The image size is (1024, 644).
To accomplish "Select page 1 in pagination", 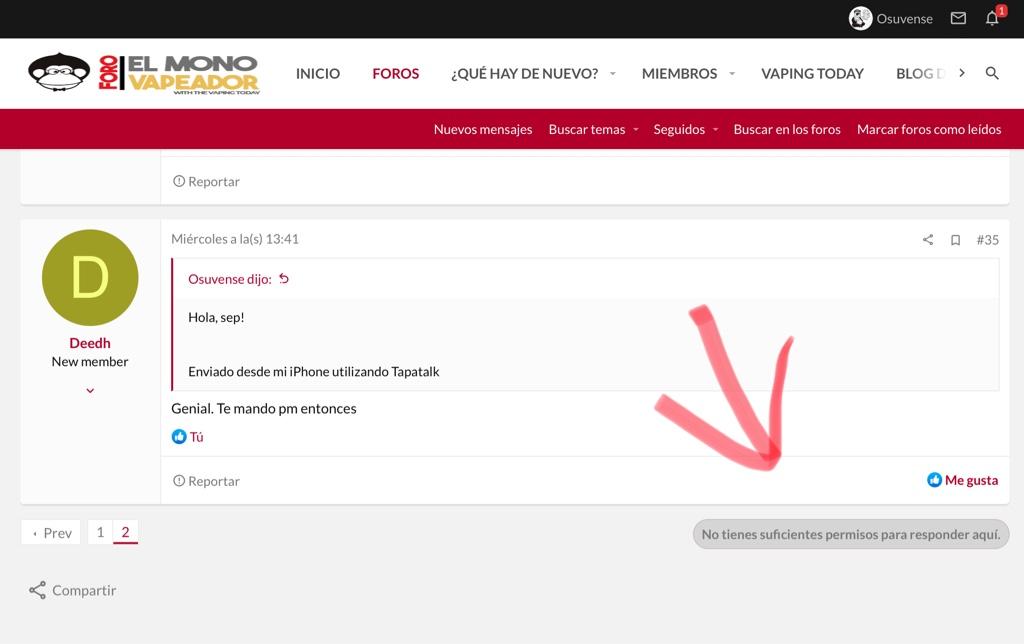I will pyautogui.click(x=100, y=532).
